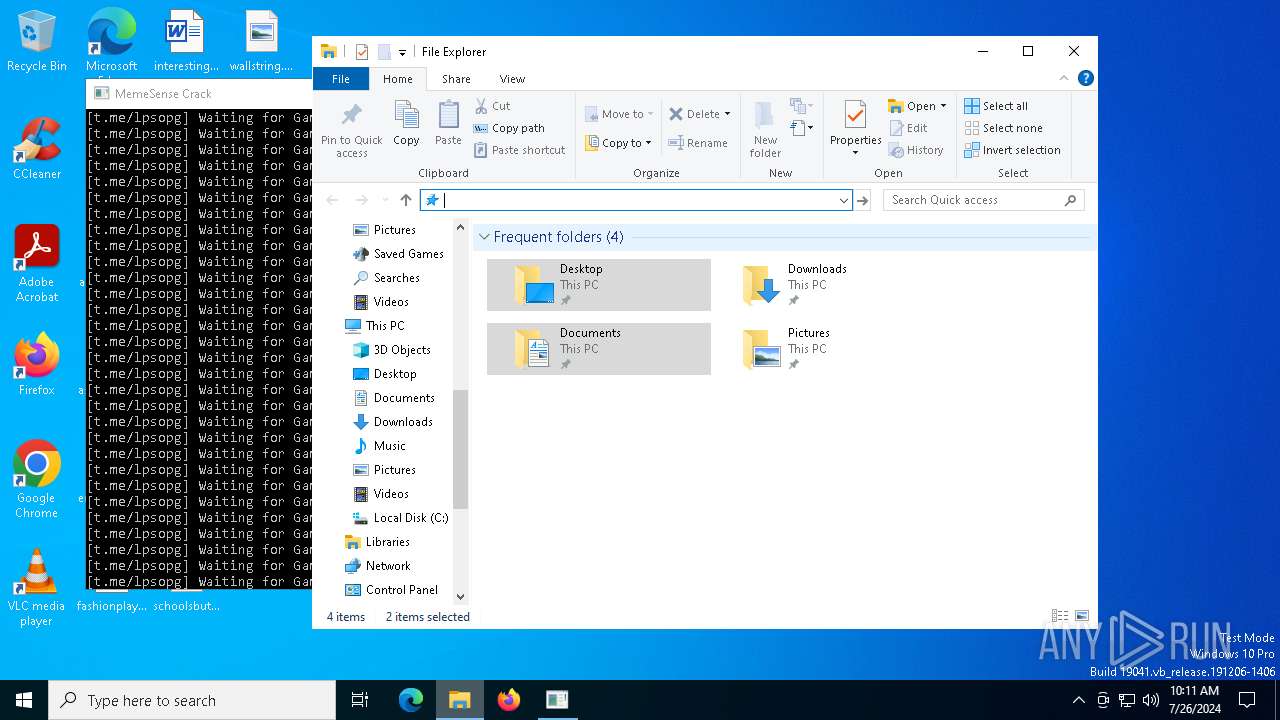Select the Desktop frequent folder
This screenshot has height=720, width=1280.
[x=599, y=285]
